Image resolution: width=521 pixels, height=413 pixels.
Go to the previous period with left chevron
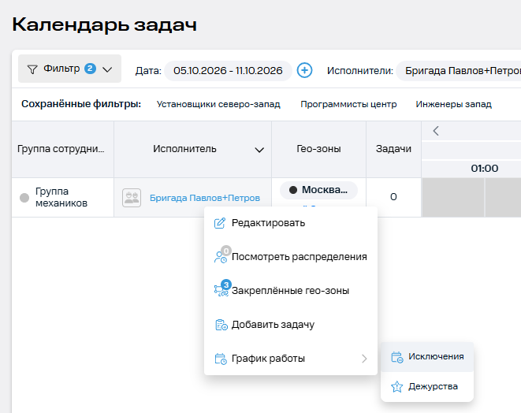tap(436, 131)
